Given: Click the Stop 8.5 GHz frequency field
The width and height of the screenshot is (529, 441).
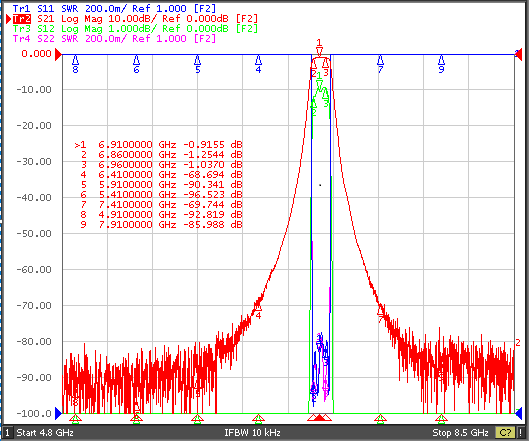Looking at the screenshot, I should (x=461, y=432).
